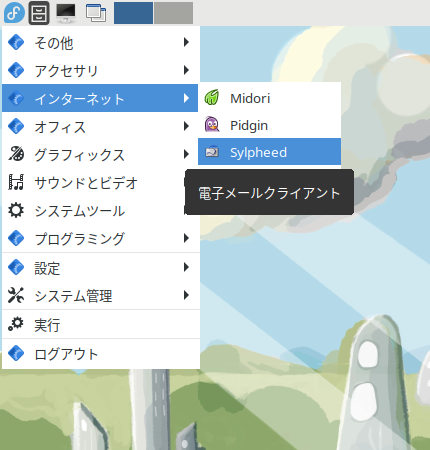Click the blue diamond icon beside インターネット
Image resolution: width=430 pixels, height=450 pixels.
[x=16, y=98]
